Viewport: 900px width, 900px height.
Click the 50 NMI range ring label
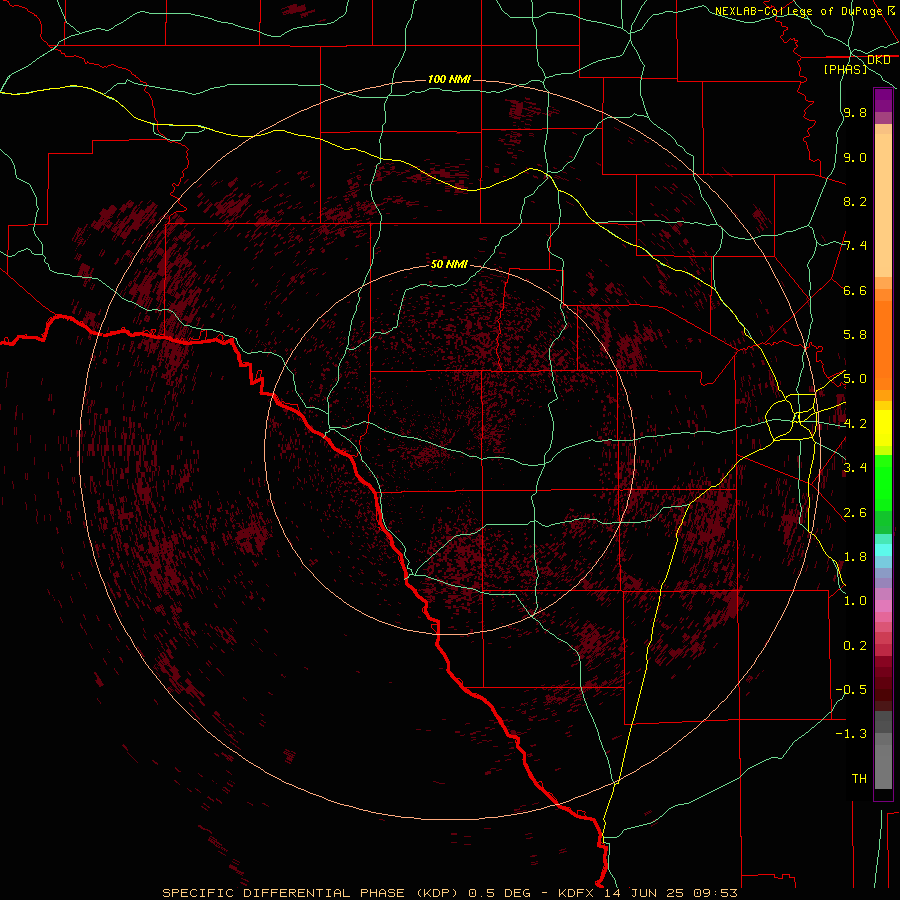tap(449, 264)
